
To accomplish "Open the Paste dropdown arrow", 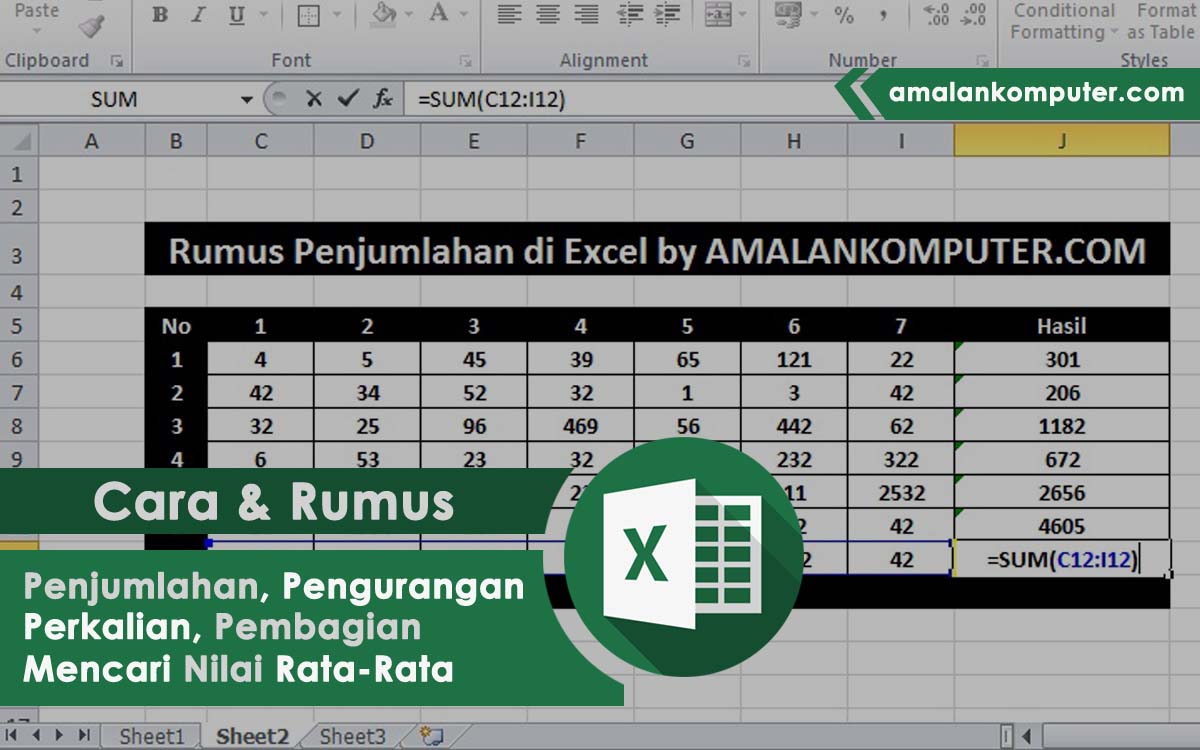I will (36, 30).
